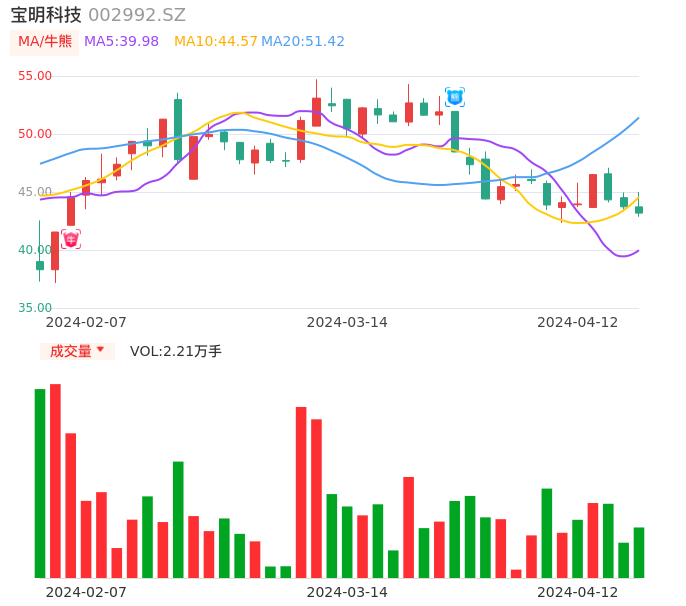Click the VOL:2.21万手 volume readout
This screenshot has width=686, height=606.
176,351
